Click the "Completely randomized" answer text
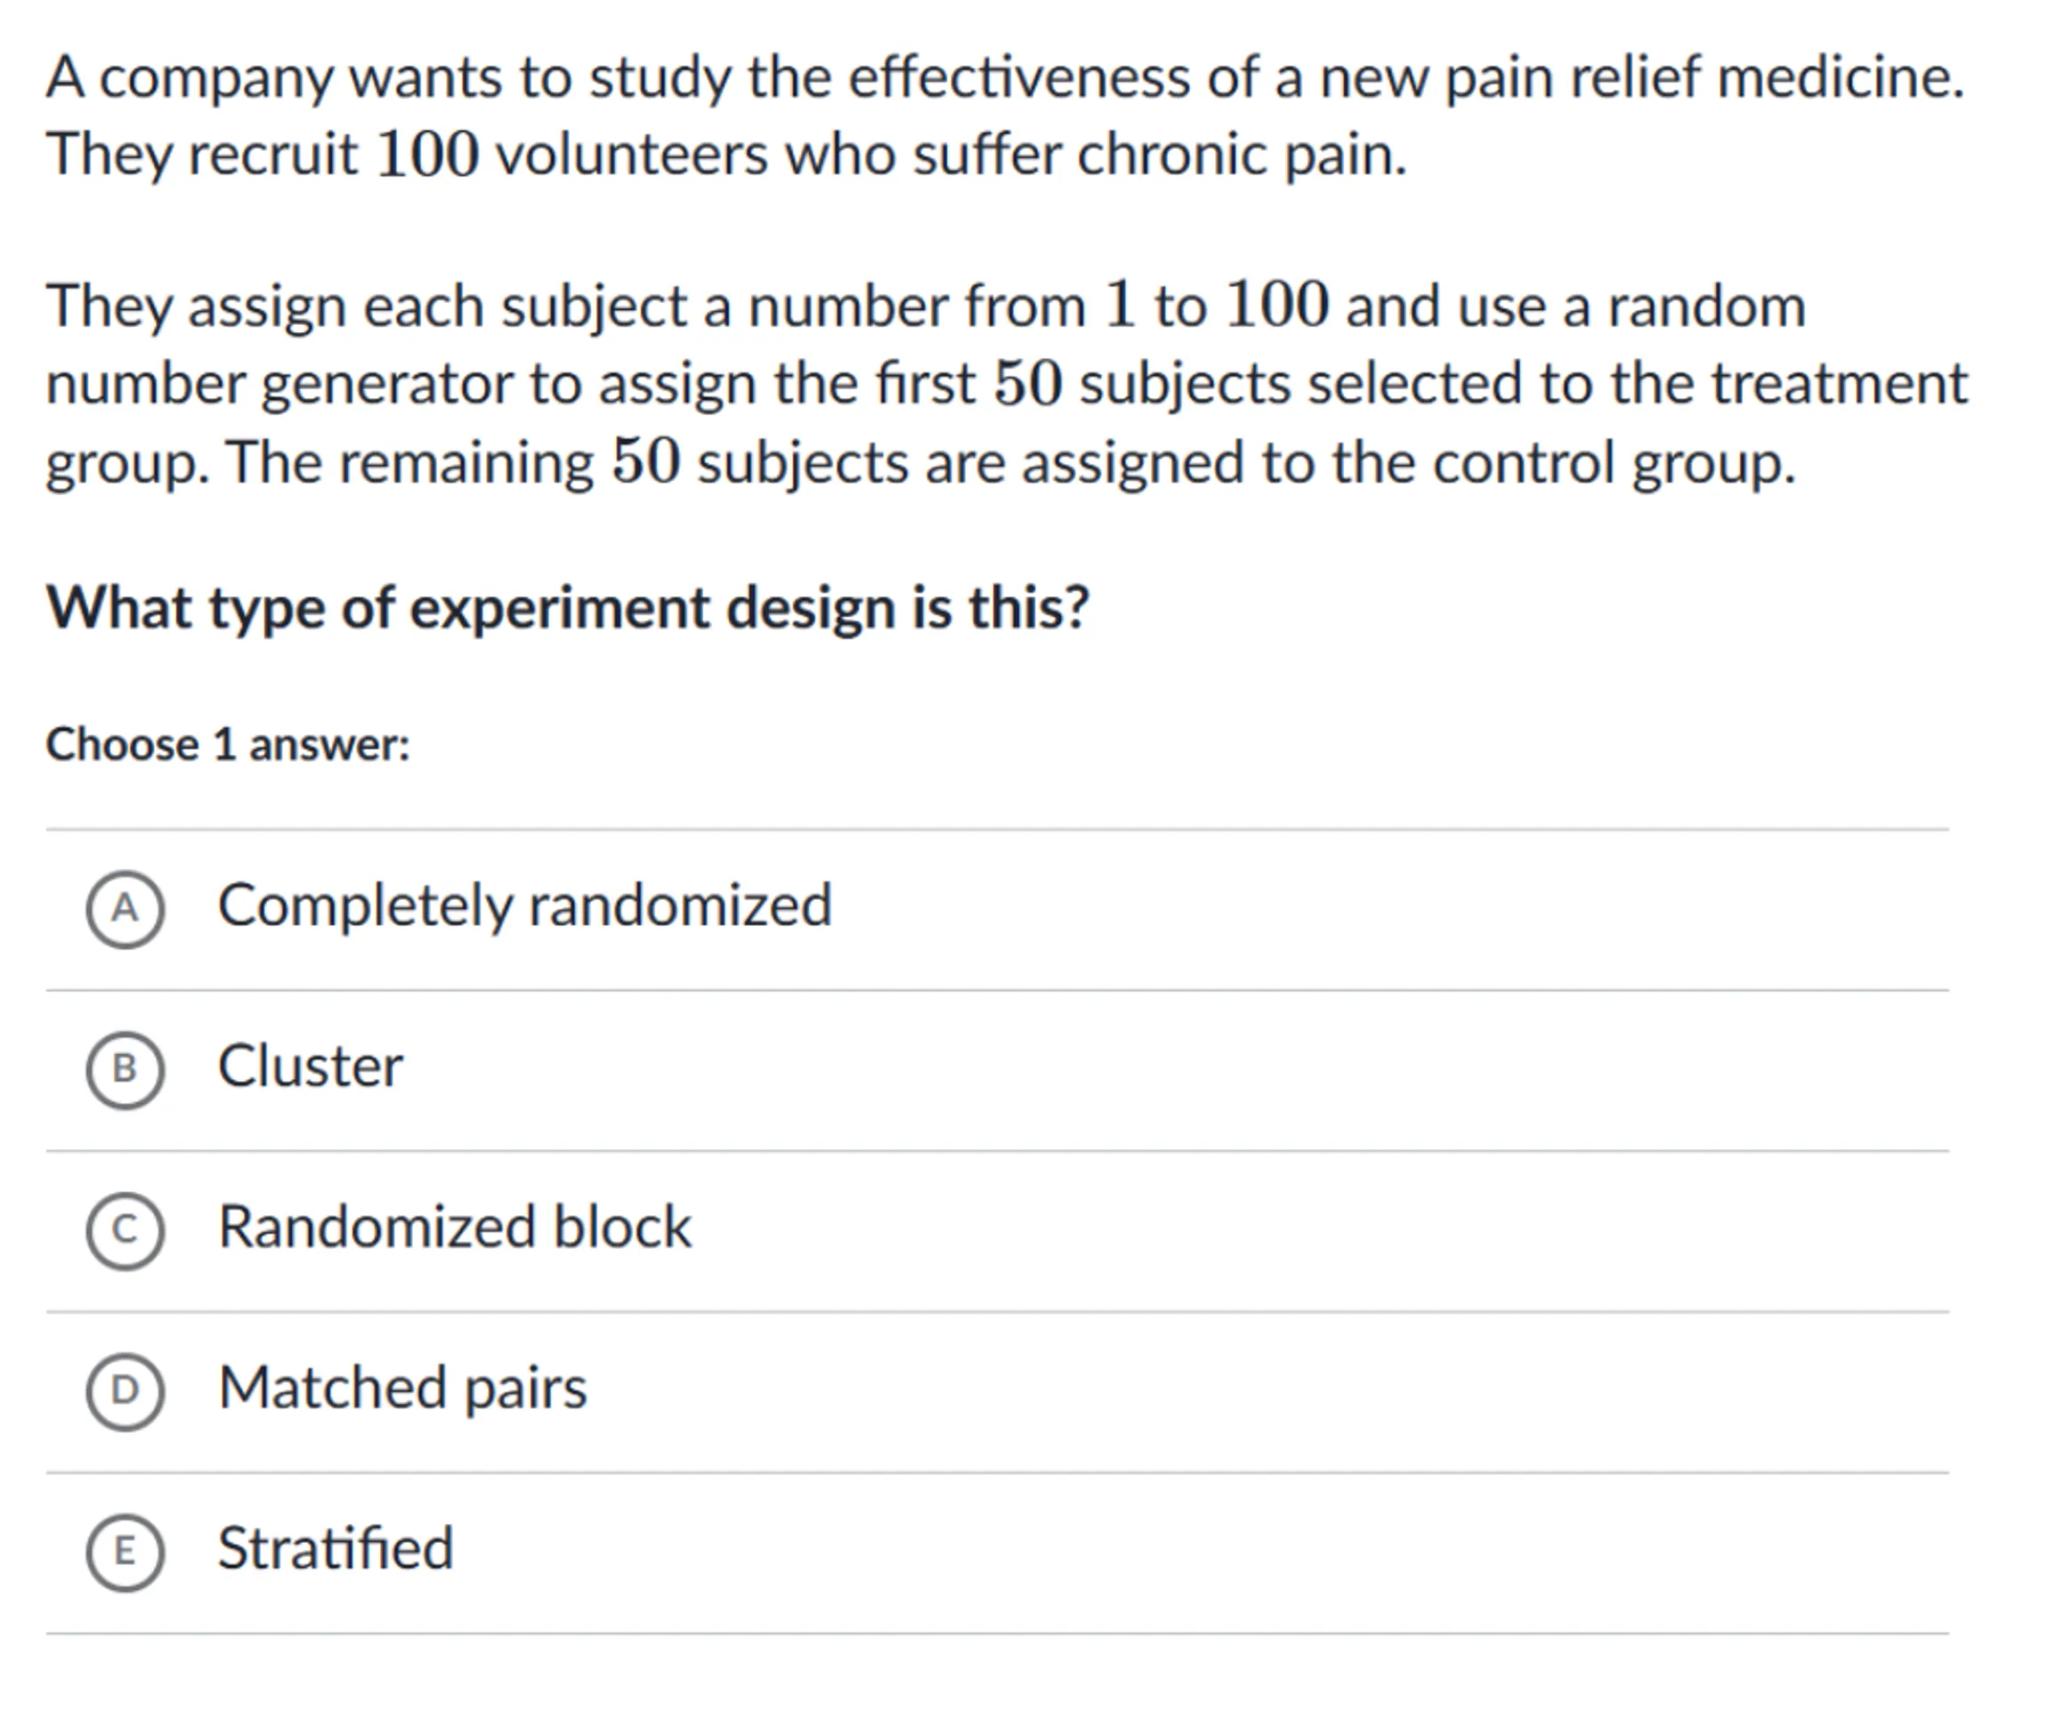Image resolution: width=2048 pixels, height=1720 pixels. 524,906
